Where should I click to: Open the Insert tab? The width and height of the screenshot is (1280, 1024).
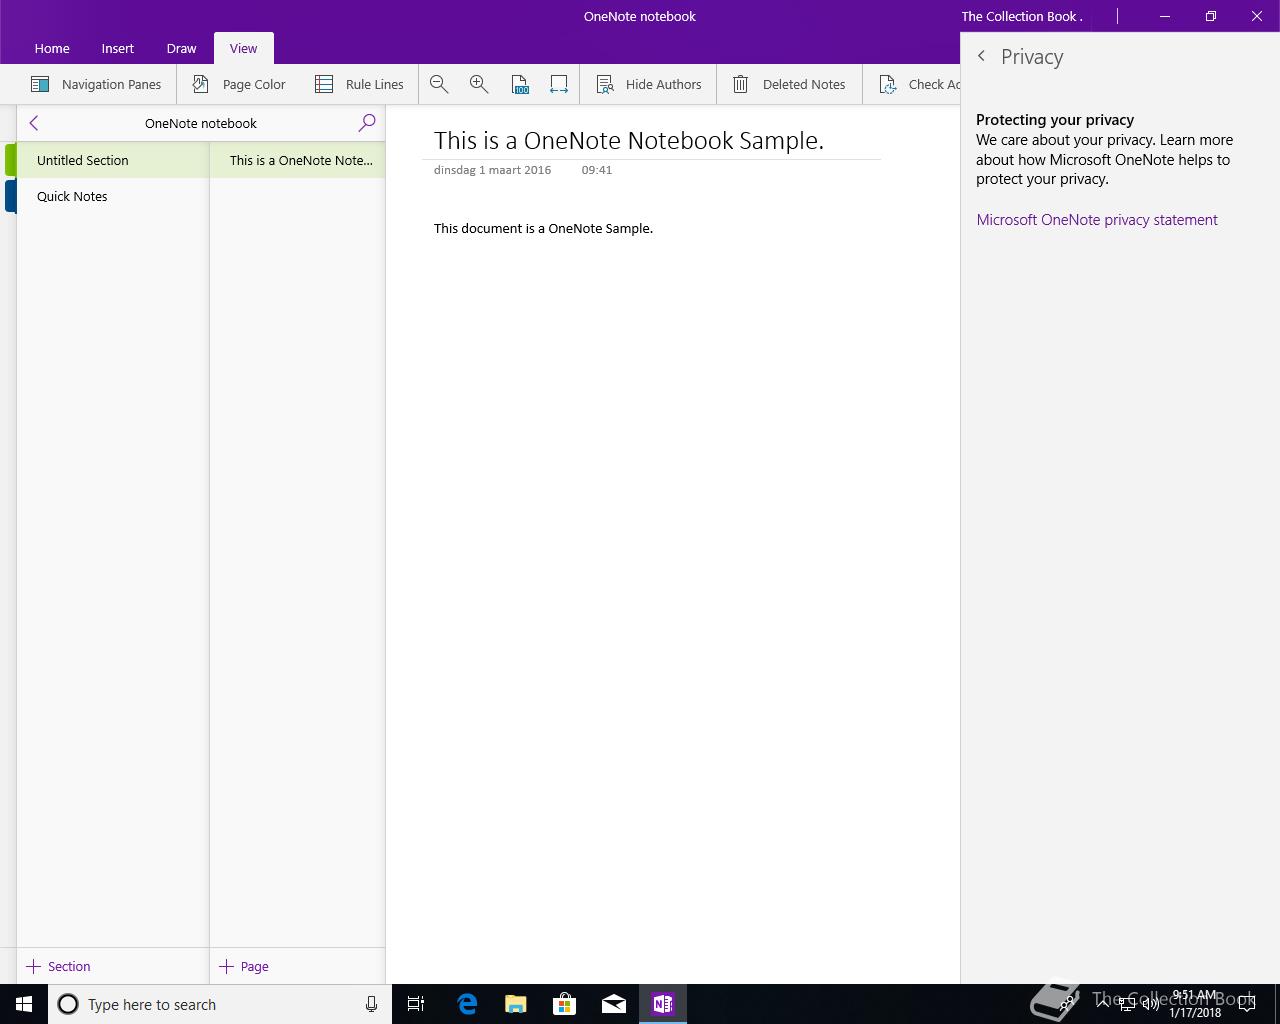(117, 48)
